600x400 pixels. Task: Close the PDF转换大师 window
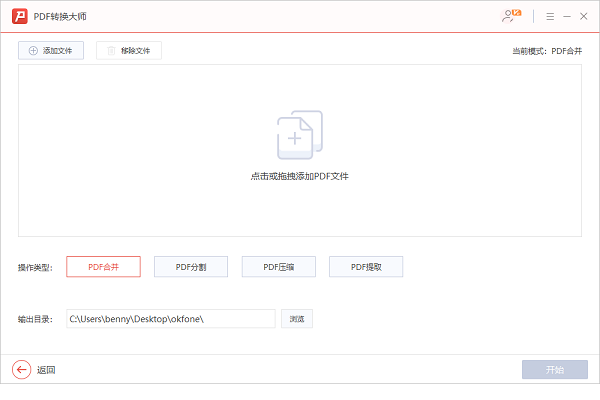tap(583, 17)
